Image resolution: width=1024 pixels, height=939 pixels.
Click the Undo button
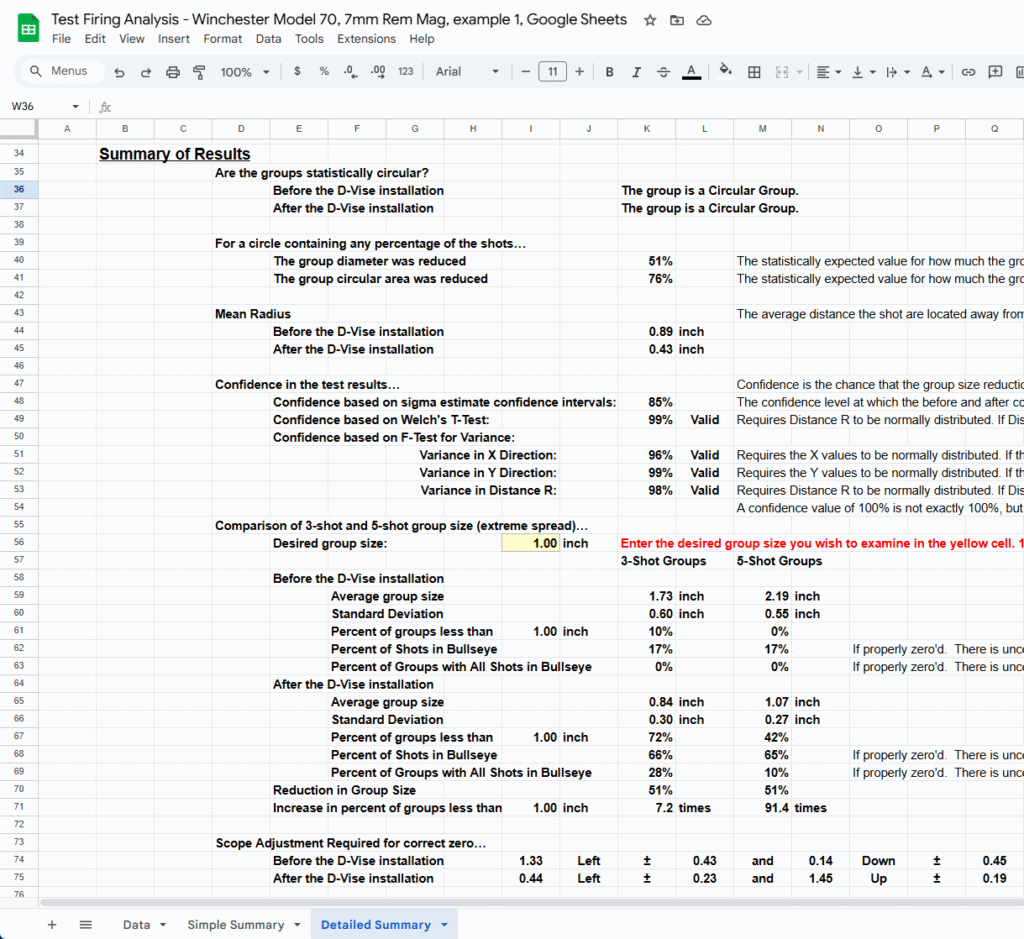click(x=120, y=72)
